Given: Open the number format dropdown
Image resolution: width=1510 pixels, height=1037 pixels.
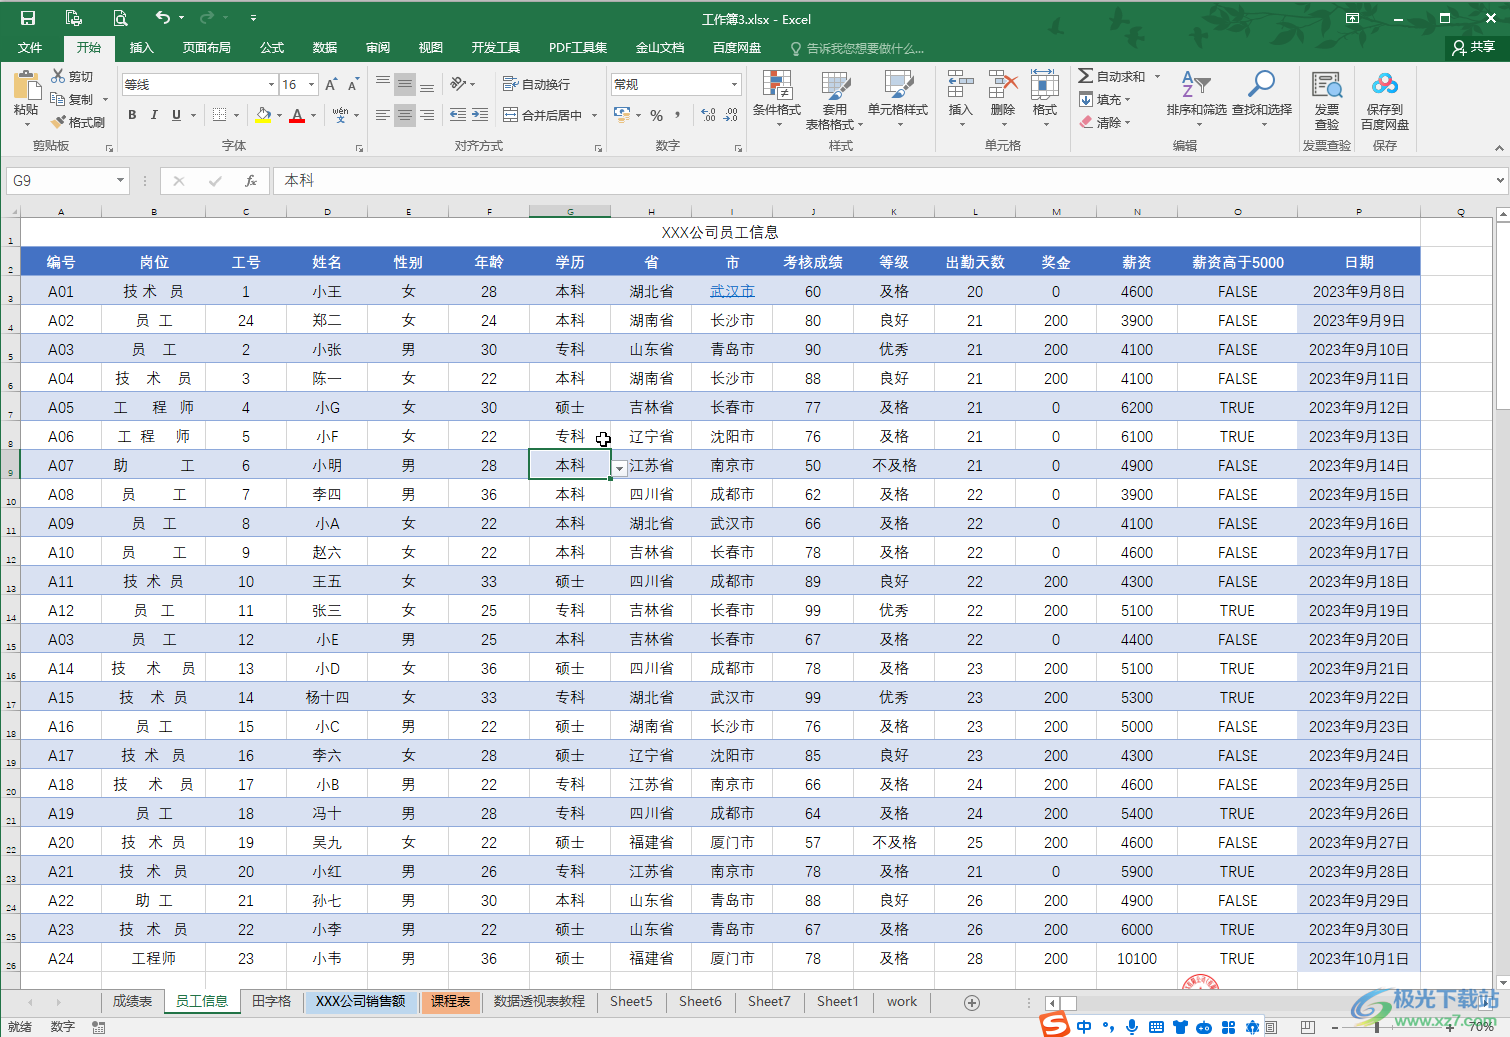Looking at the screenshot, I should (x=734, y=85).
